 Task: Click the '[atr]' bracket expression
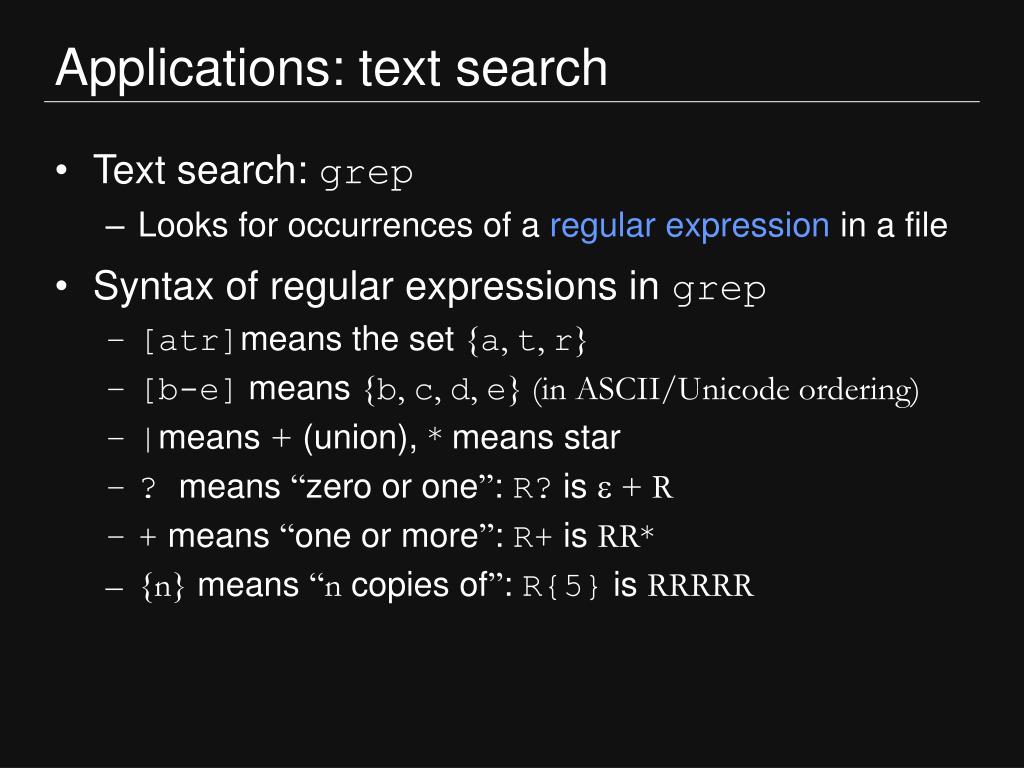pyautogui.click(x=189, y=341)
